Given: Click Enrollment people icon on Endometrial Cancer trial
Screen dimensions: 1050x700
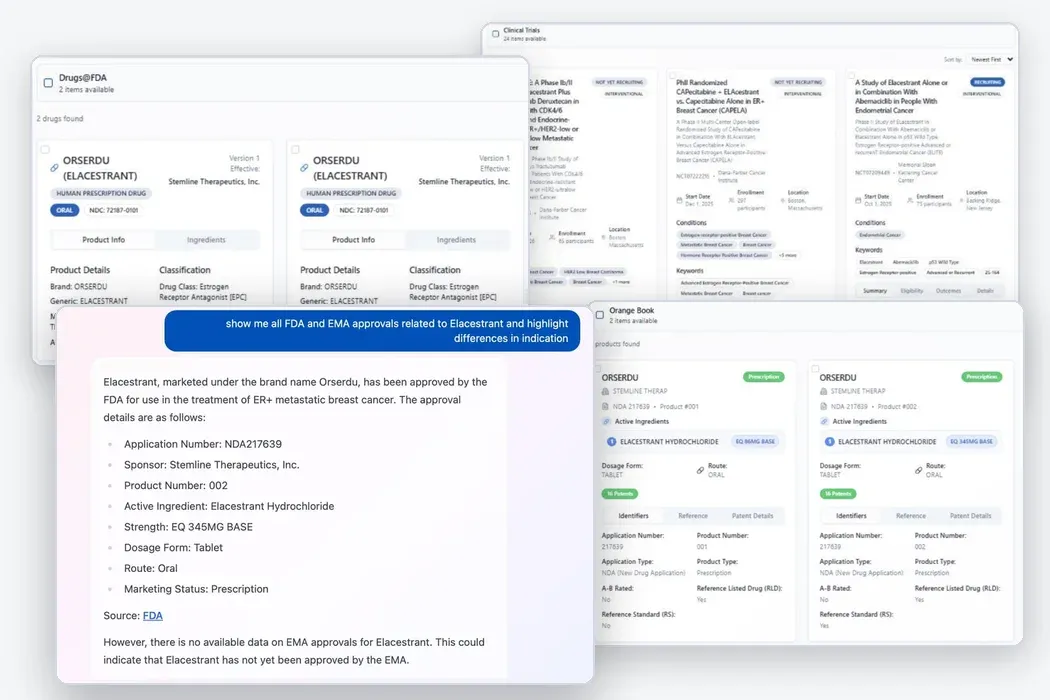Looking at the screenshot, I should [909, 200].
